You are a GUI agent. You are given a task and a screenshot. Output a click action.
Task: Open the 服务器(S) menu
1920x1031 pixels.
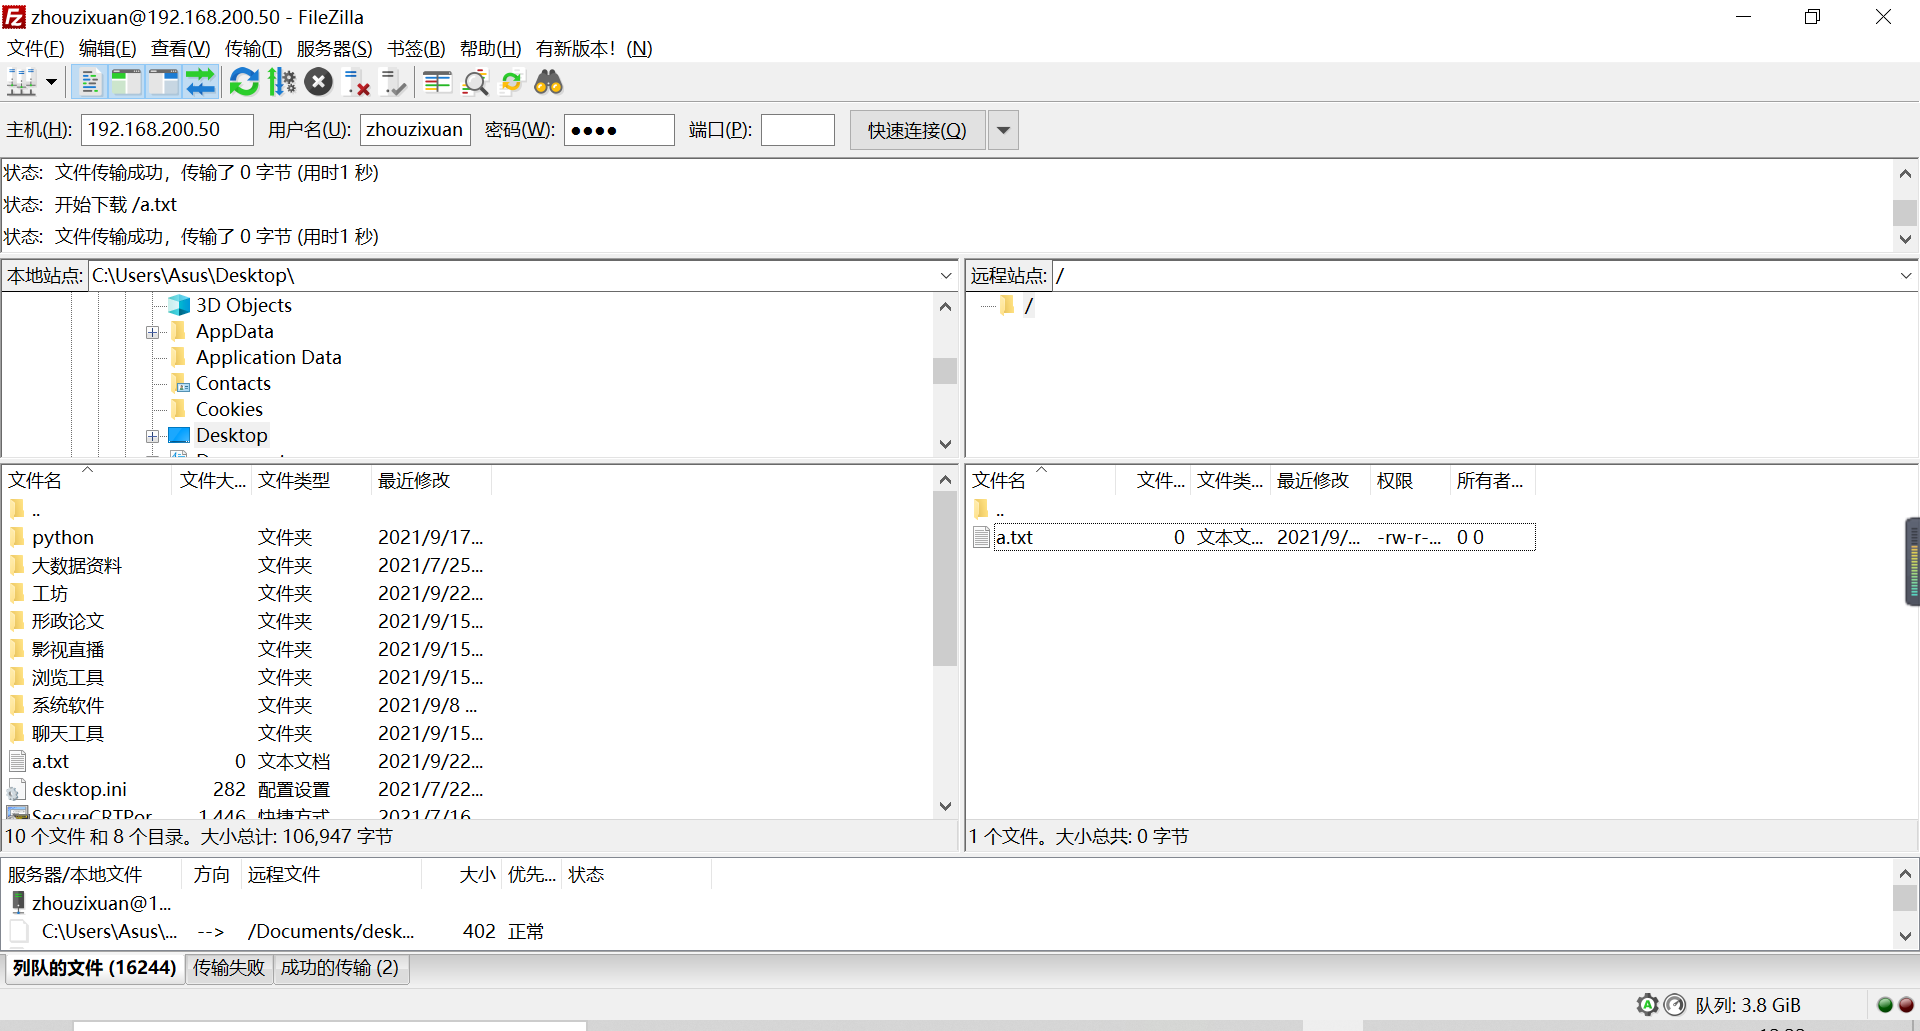point(334,48)
